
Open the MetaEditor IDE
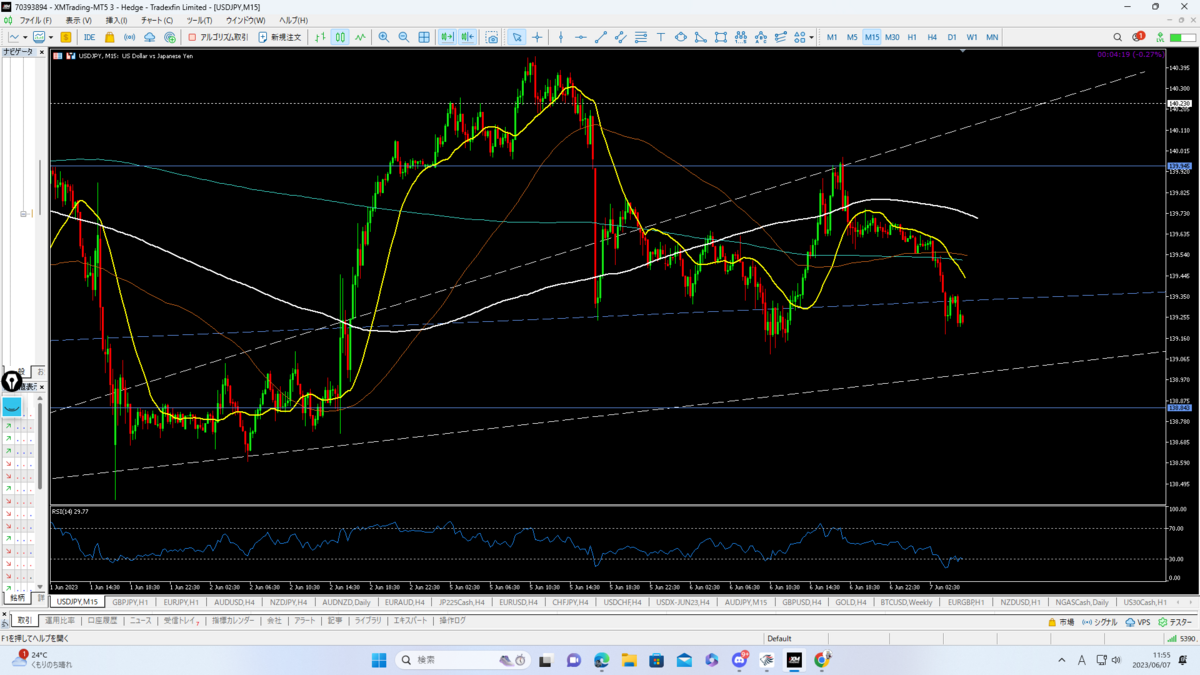89,37
